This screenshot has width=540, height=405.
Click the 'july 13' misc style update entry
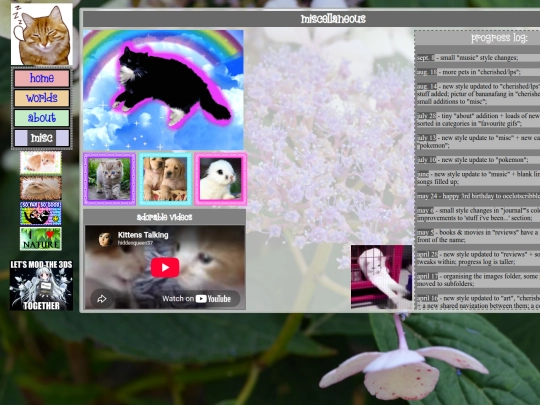pyautogui.click(x=478, y=142)
